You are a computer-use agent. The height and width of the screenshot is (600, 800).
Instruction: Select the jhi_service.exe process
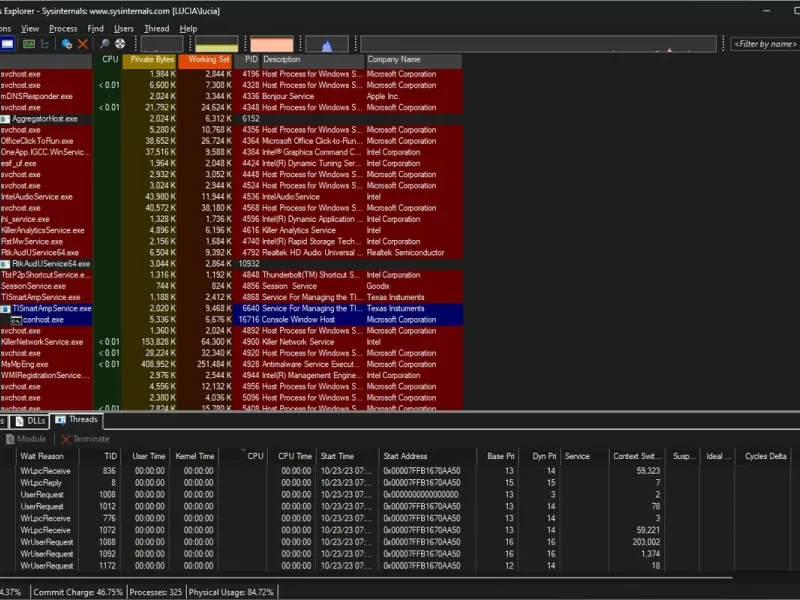pyautogui.click(x=231, y=219)
